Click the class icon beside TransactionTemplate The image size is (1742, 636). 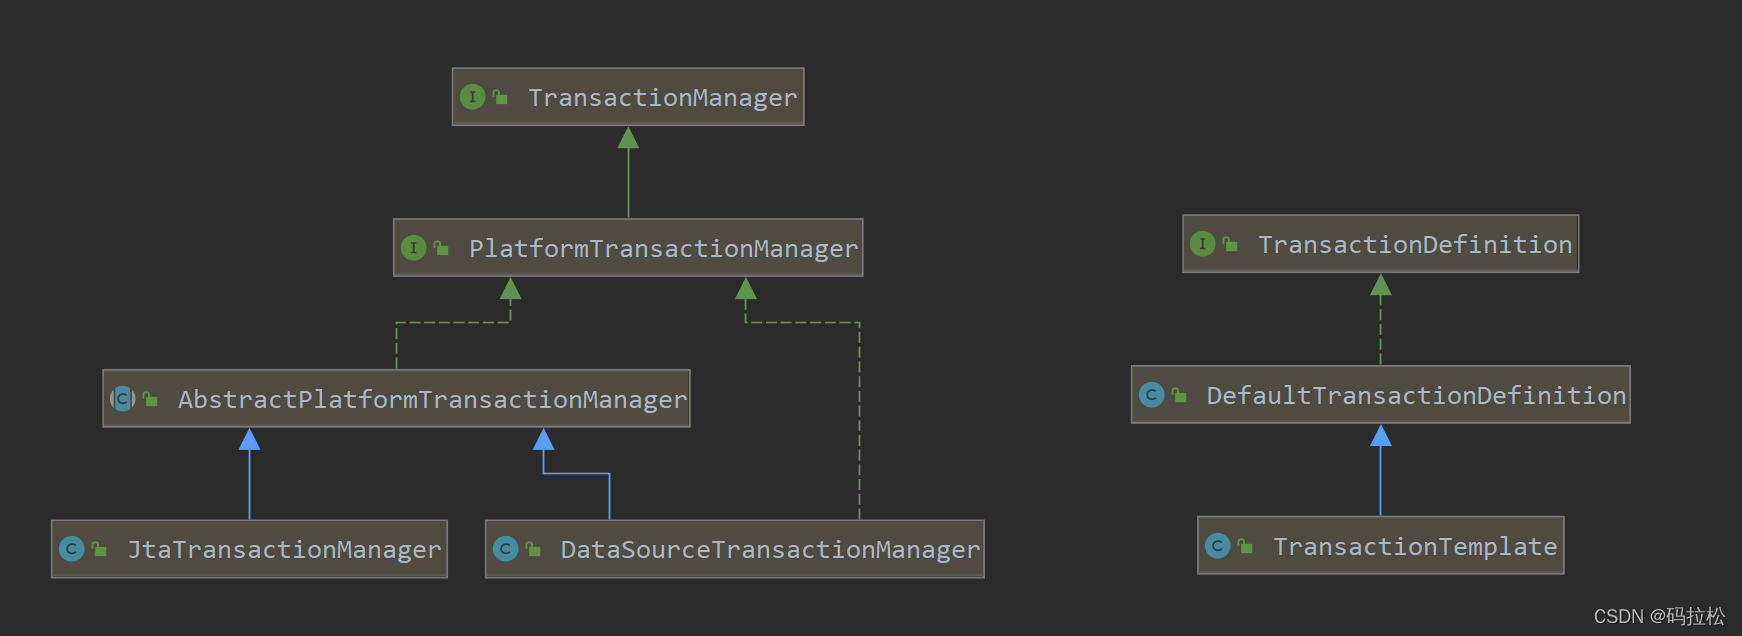tap(1217, 546)
